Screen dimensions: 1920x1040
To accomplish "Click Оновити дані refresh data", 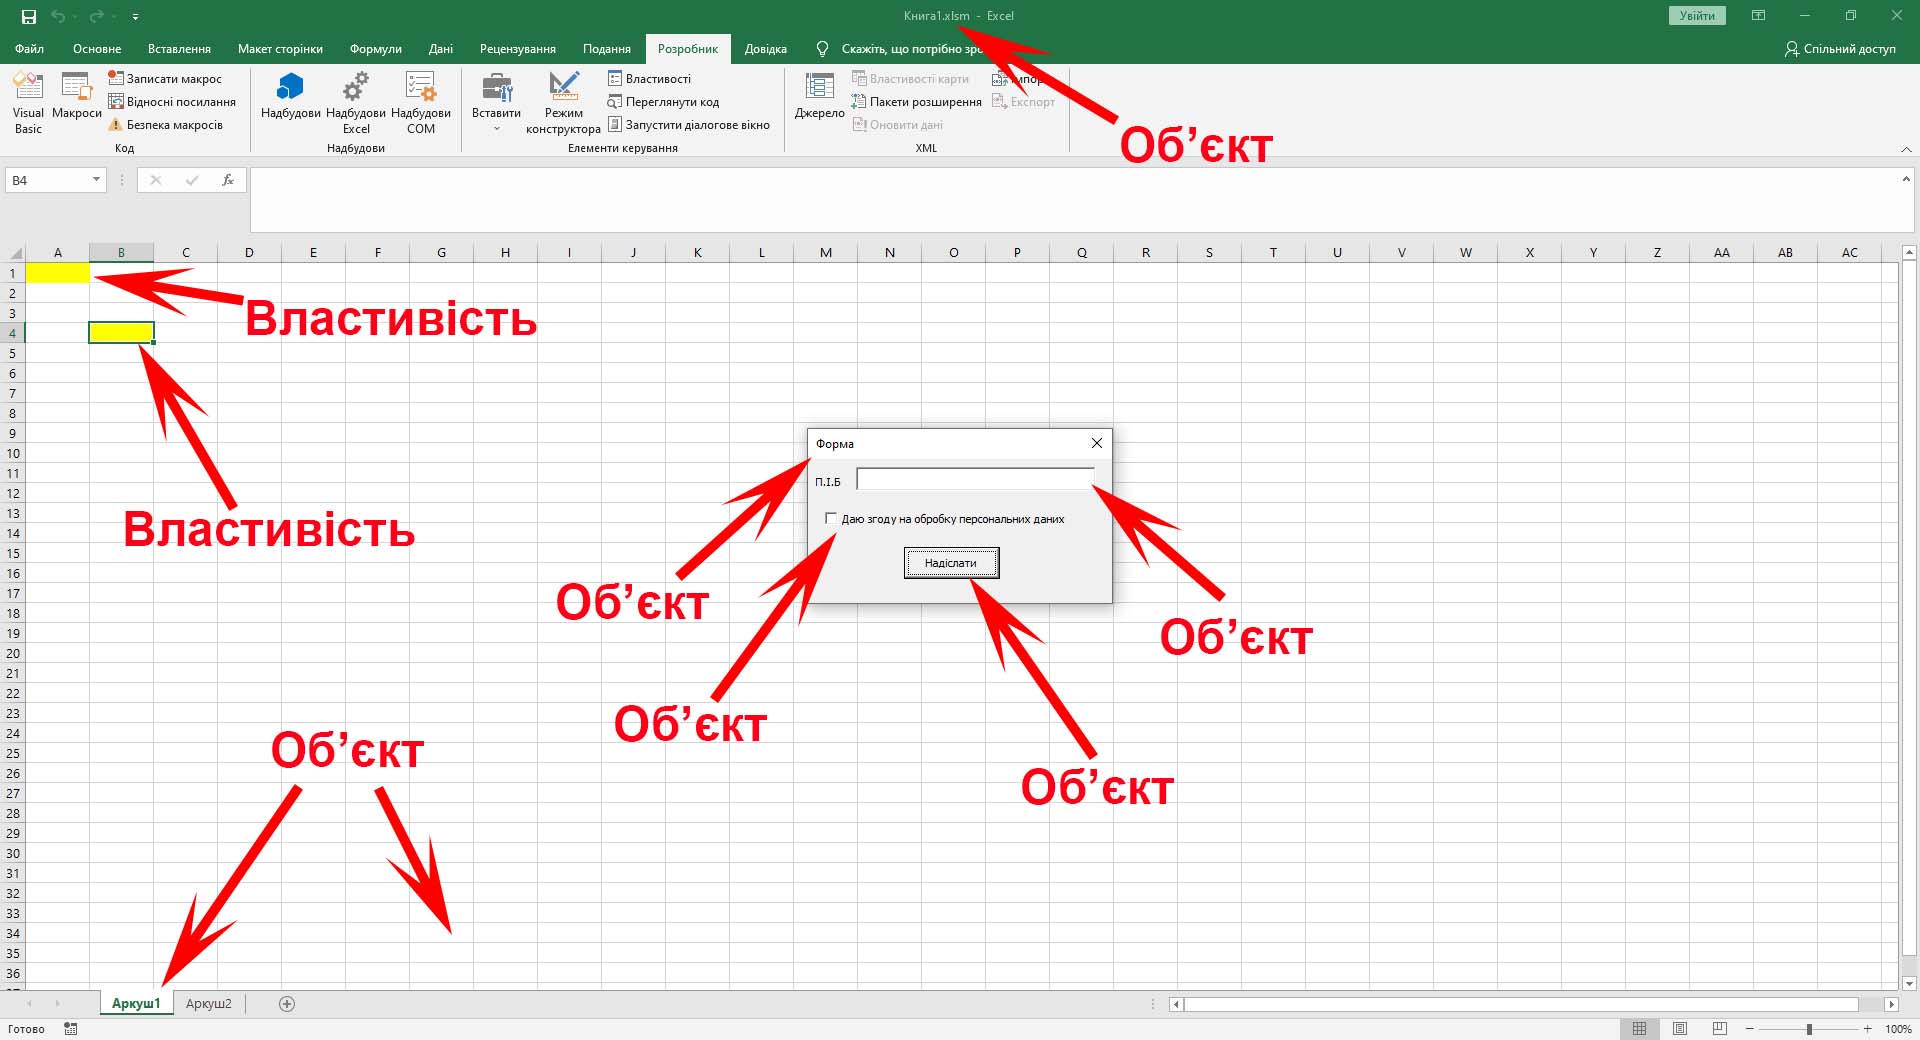I will 897,125.
